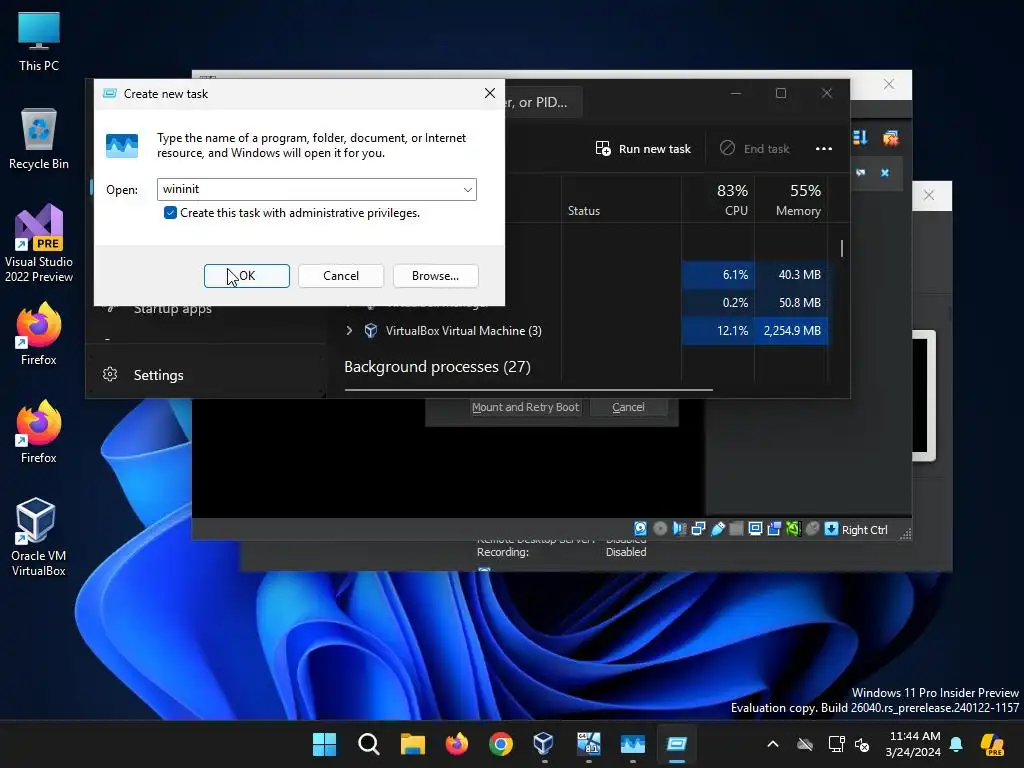The image size is (1024, 768).
Task: Toggle administrative privileges checkbox
Action: [x=170, y=213]
